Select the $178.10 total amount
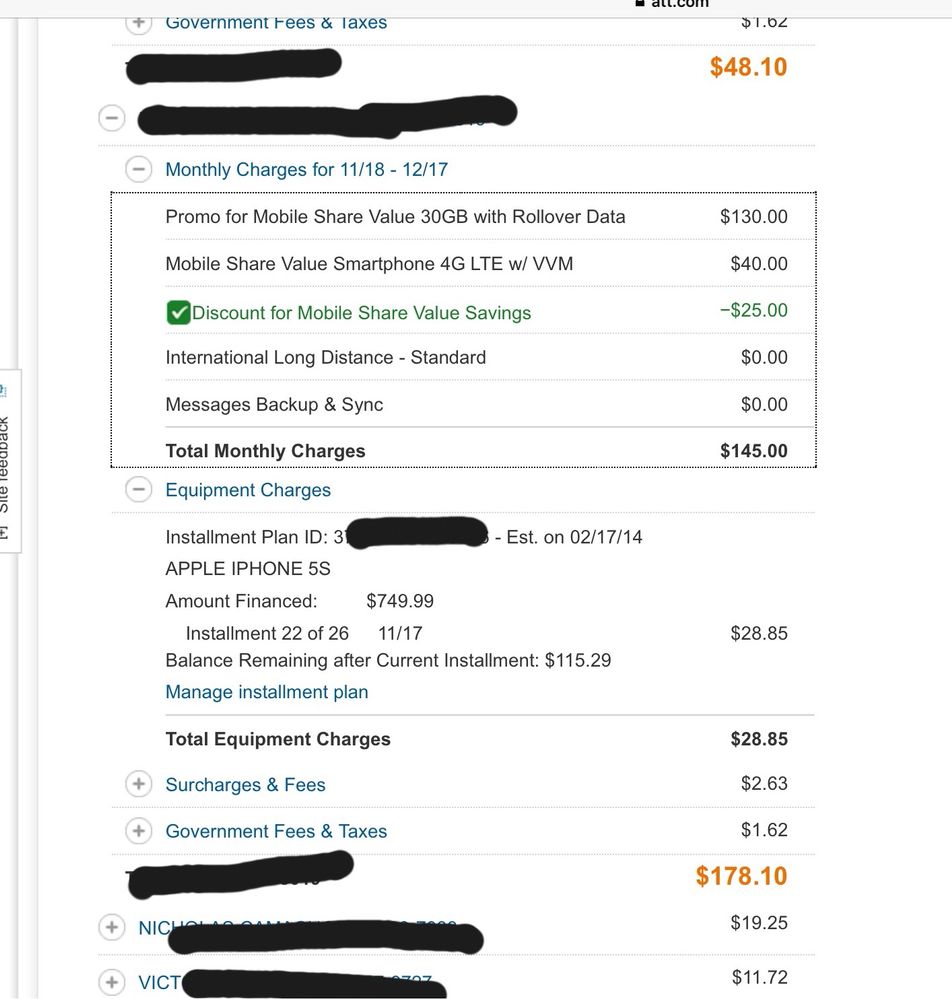 click(740, 874)
